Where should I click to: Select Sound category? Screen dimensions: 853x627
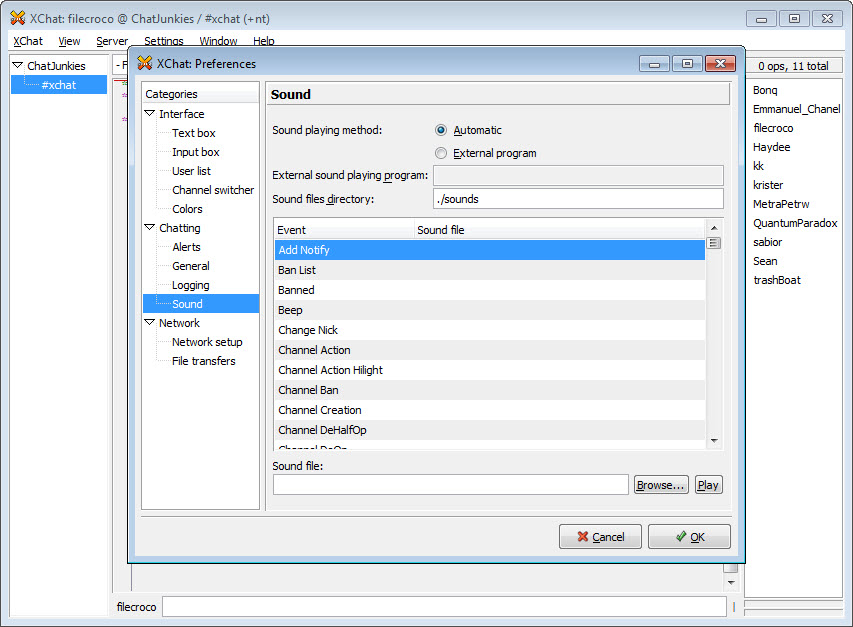201,303
